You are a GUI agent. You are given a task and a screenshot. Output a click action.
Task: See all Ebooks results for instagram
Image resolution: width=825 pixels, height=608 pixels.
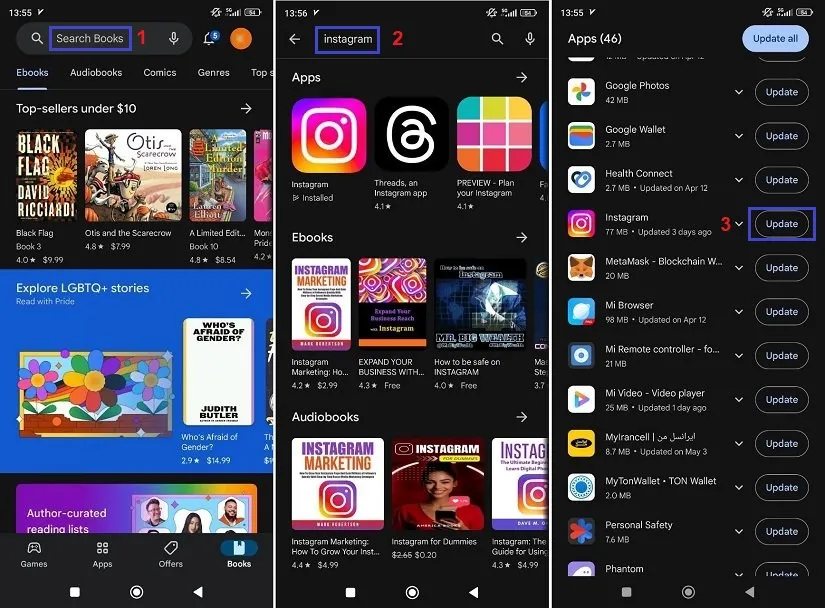pyautogui.click(x=521, y=237)
